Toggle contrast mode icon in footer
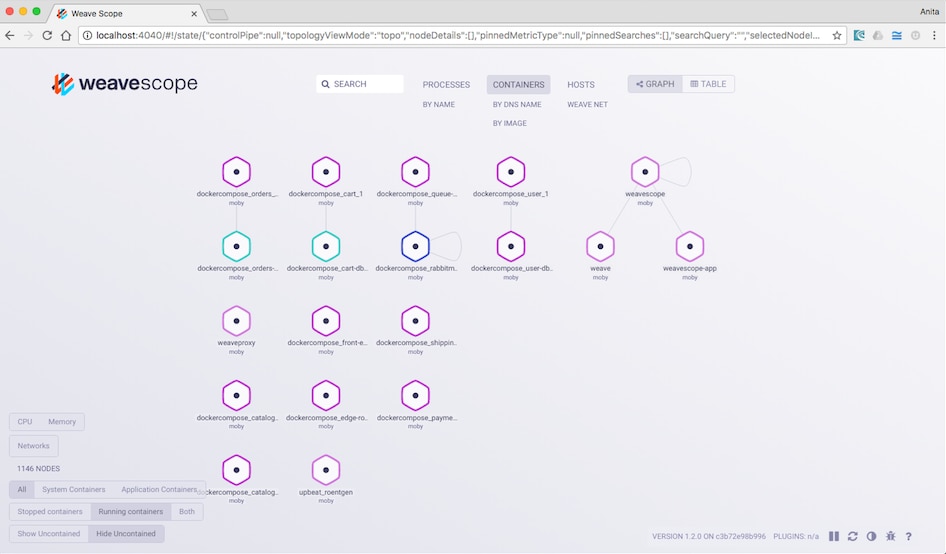 871,536
